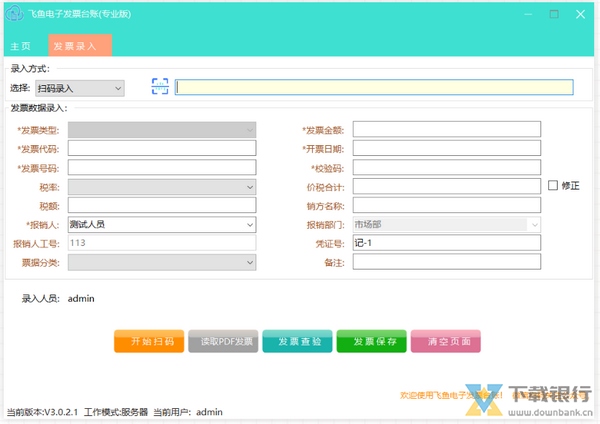
Task: Click the 发票查验 button
Action: pyautogui.click(x=297, y=341)
